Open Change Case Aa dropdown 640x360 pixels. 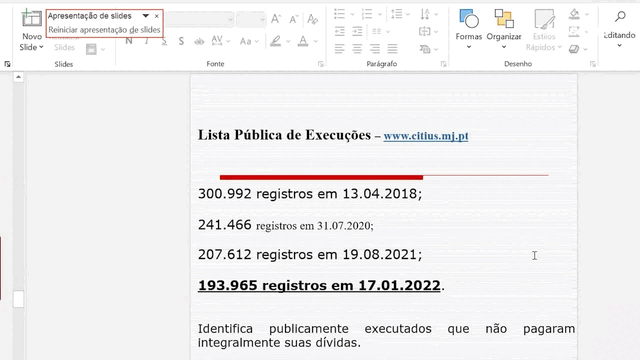[249, 41]
